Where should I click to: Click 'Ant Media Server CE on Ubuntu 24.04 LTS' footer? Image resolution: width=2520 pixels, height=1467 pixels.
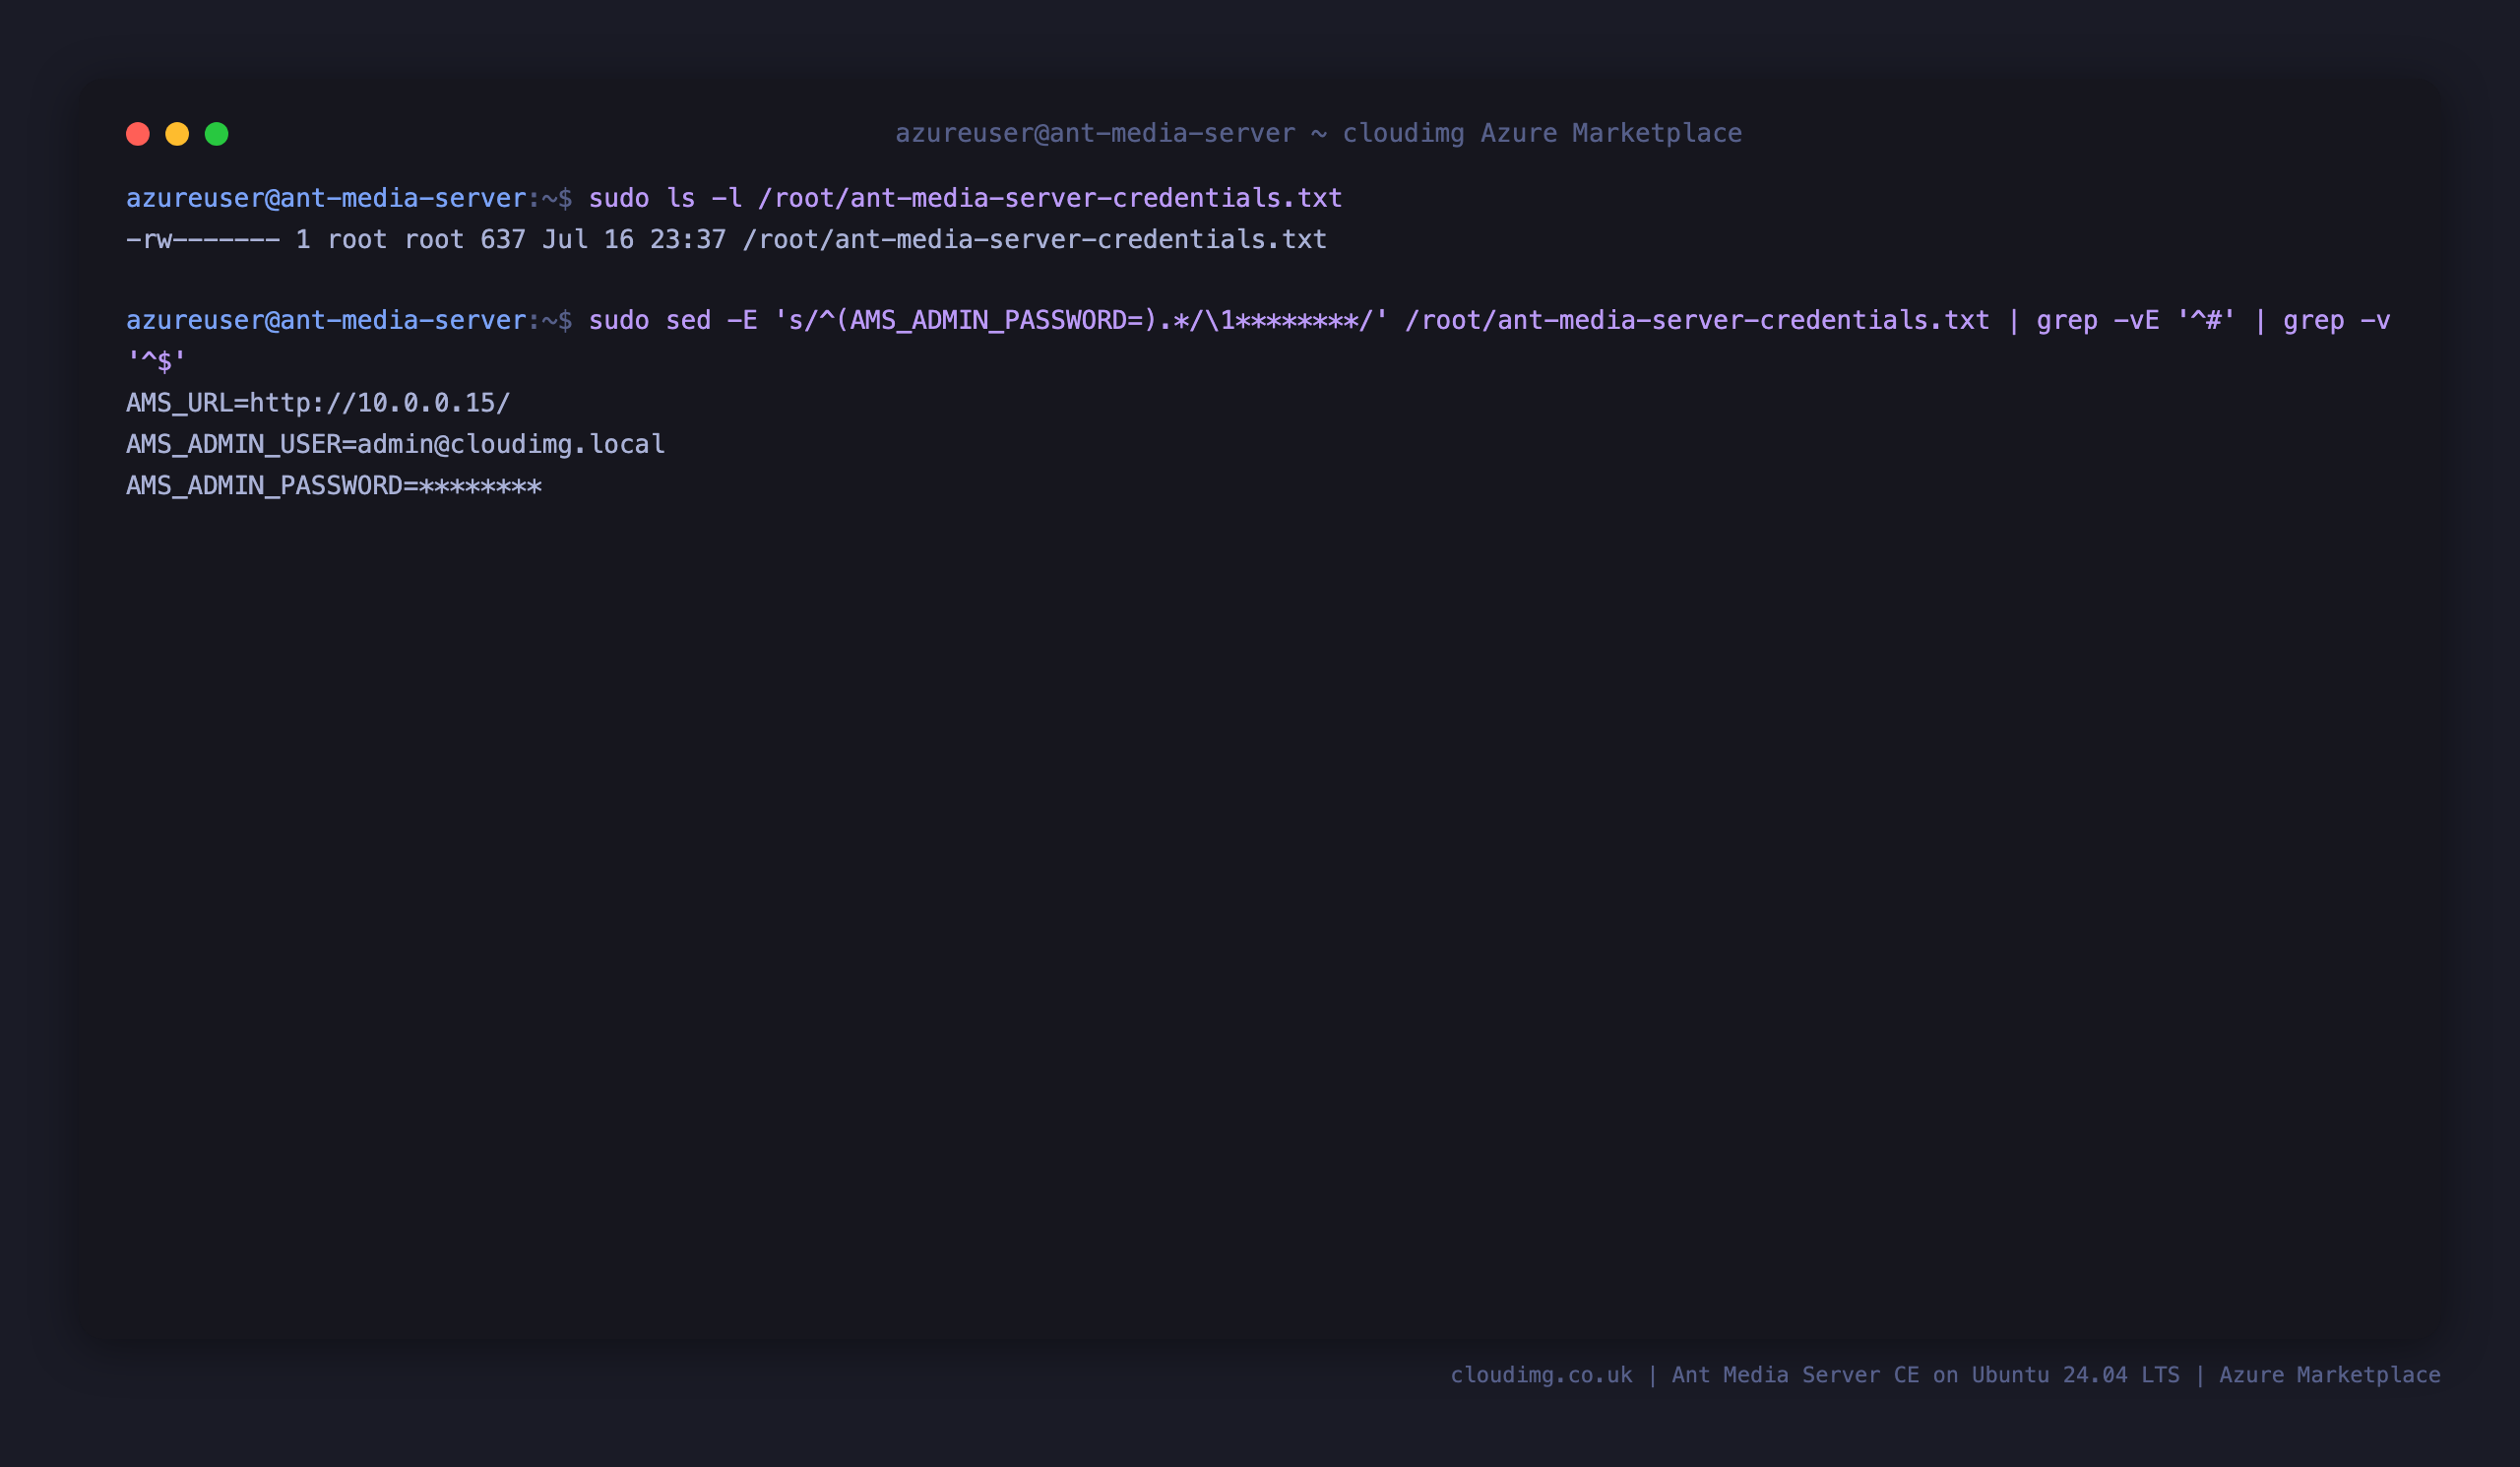tap(1925, 1375)
